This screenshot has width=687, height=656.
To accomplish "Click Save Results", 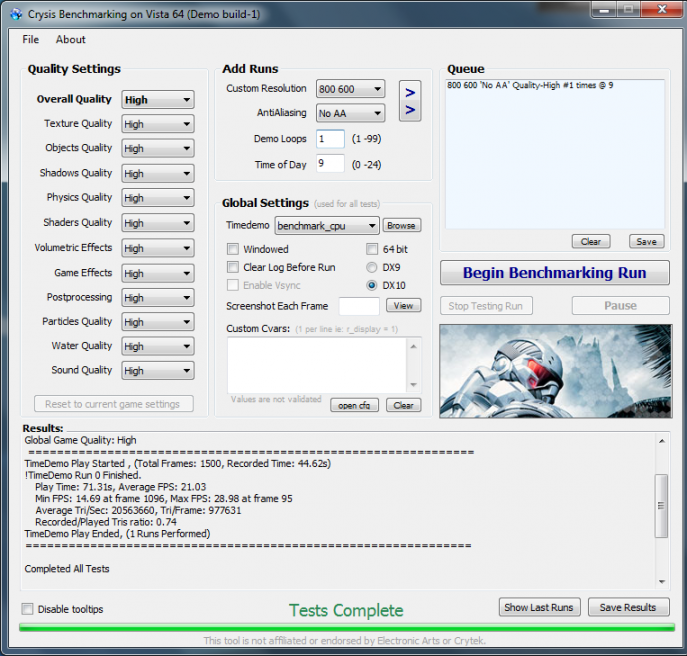I will (628, 607).
